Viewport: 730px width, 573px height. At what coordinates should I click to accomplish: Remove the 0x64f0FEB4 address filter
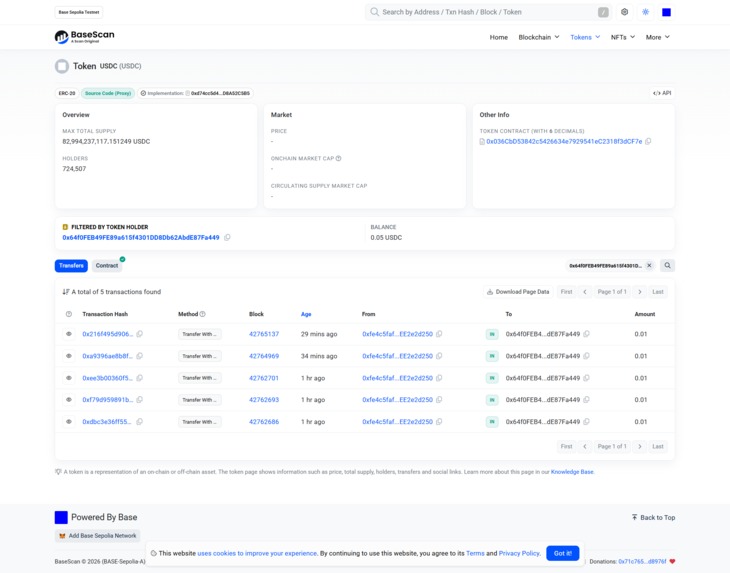point(649,265)
